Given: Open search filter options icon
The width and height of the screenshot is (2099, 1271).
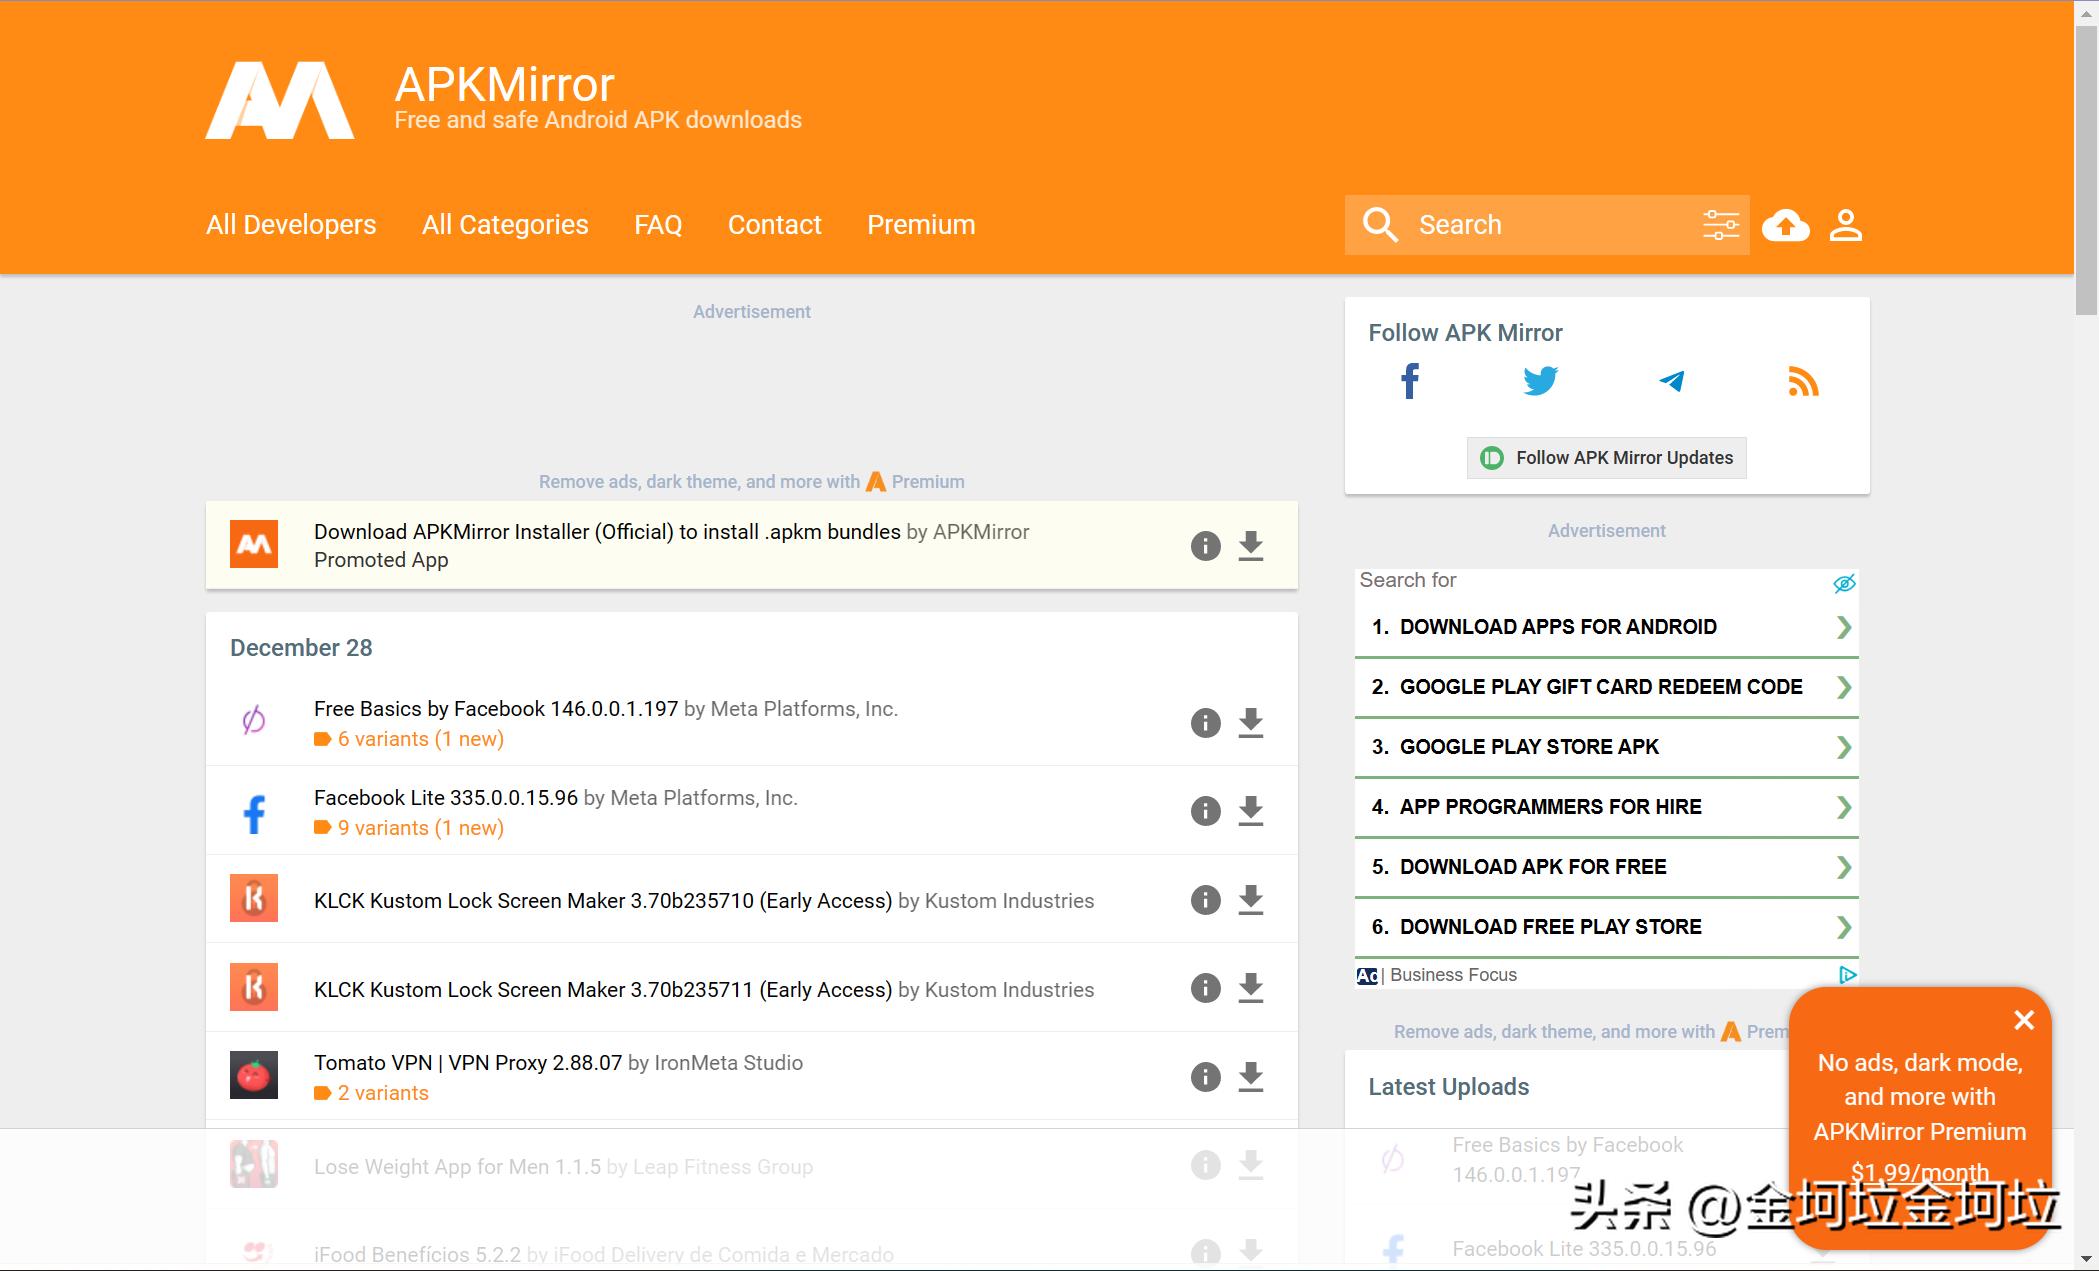Looking at the screenshot, I should click(x=1721, y=225).
